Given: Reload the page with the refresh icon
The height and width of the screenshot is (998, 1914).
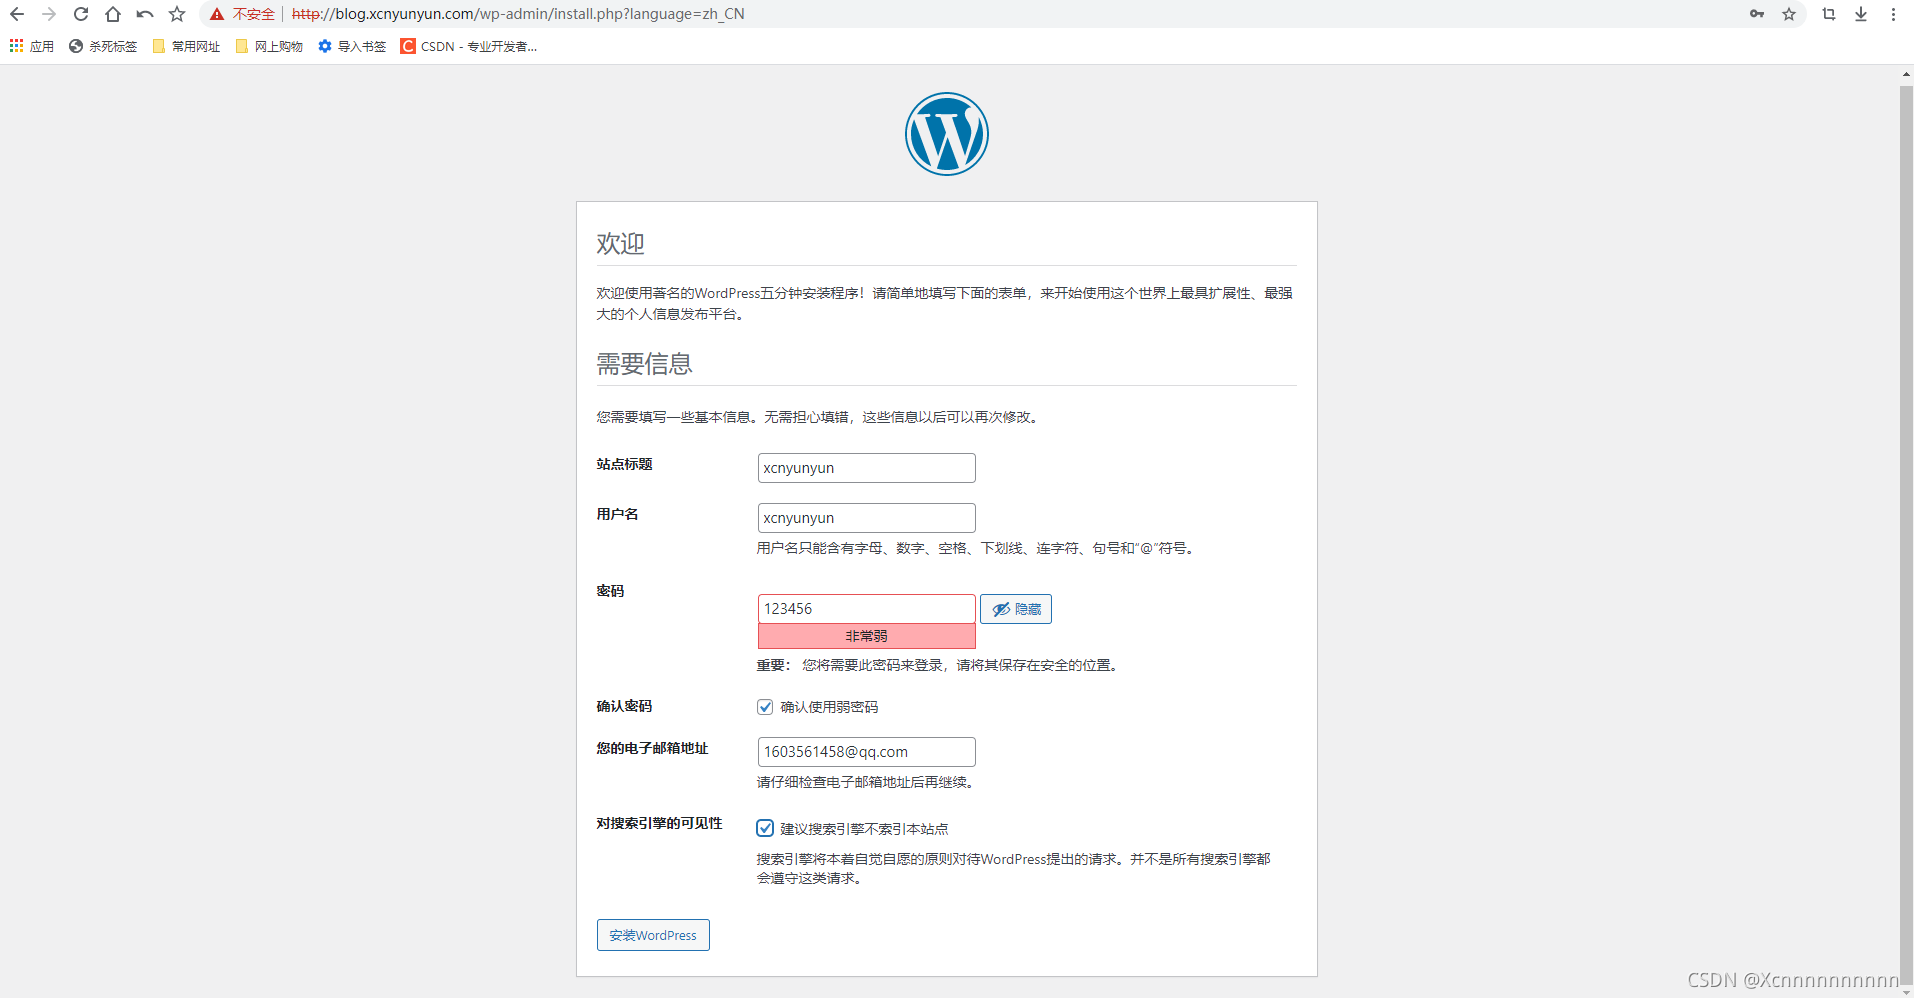Looking at the screenshot, I should (81, 14).
